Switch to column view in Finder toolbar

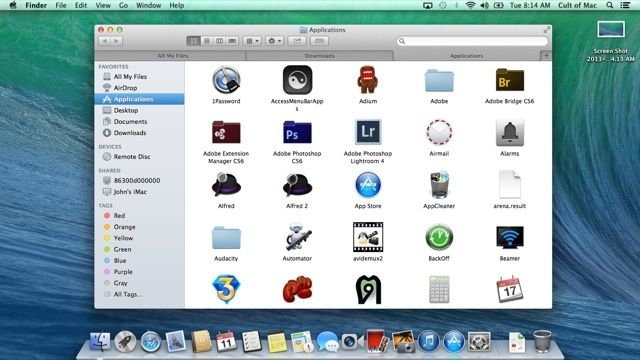pos(219,41)
